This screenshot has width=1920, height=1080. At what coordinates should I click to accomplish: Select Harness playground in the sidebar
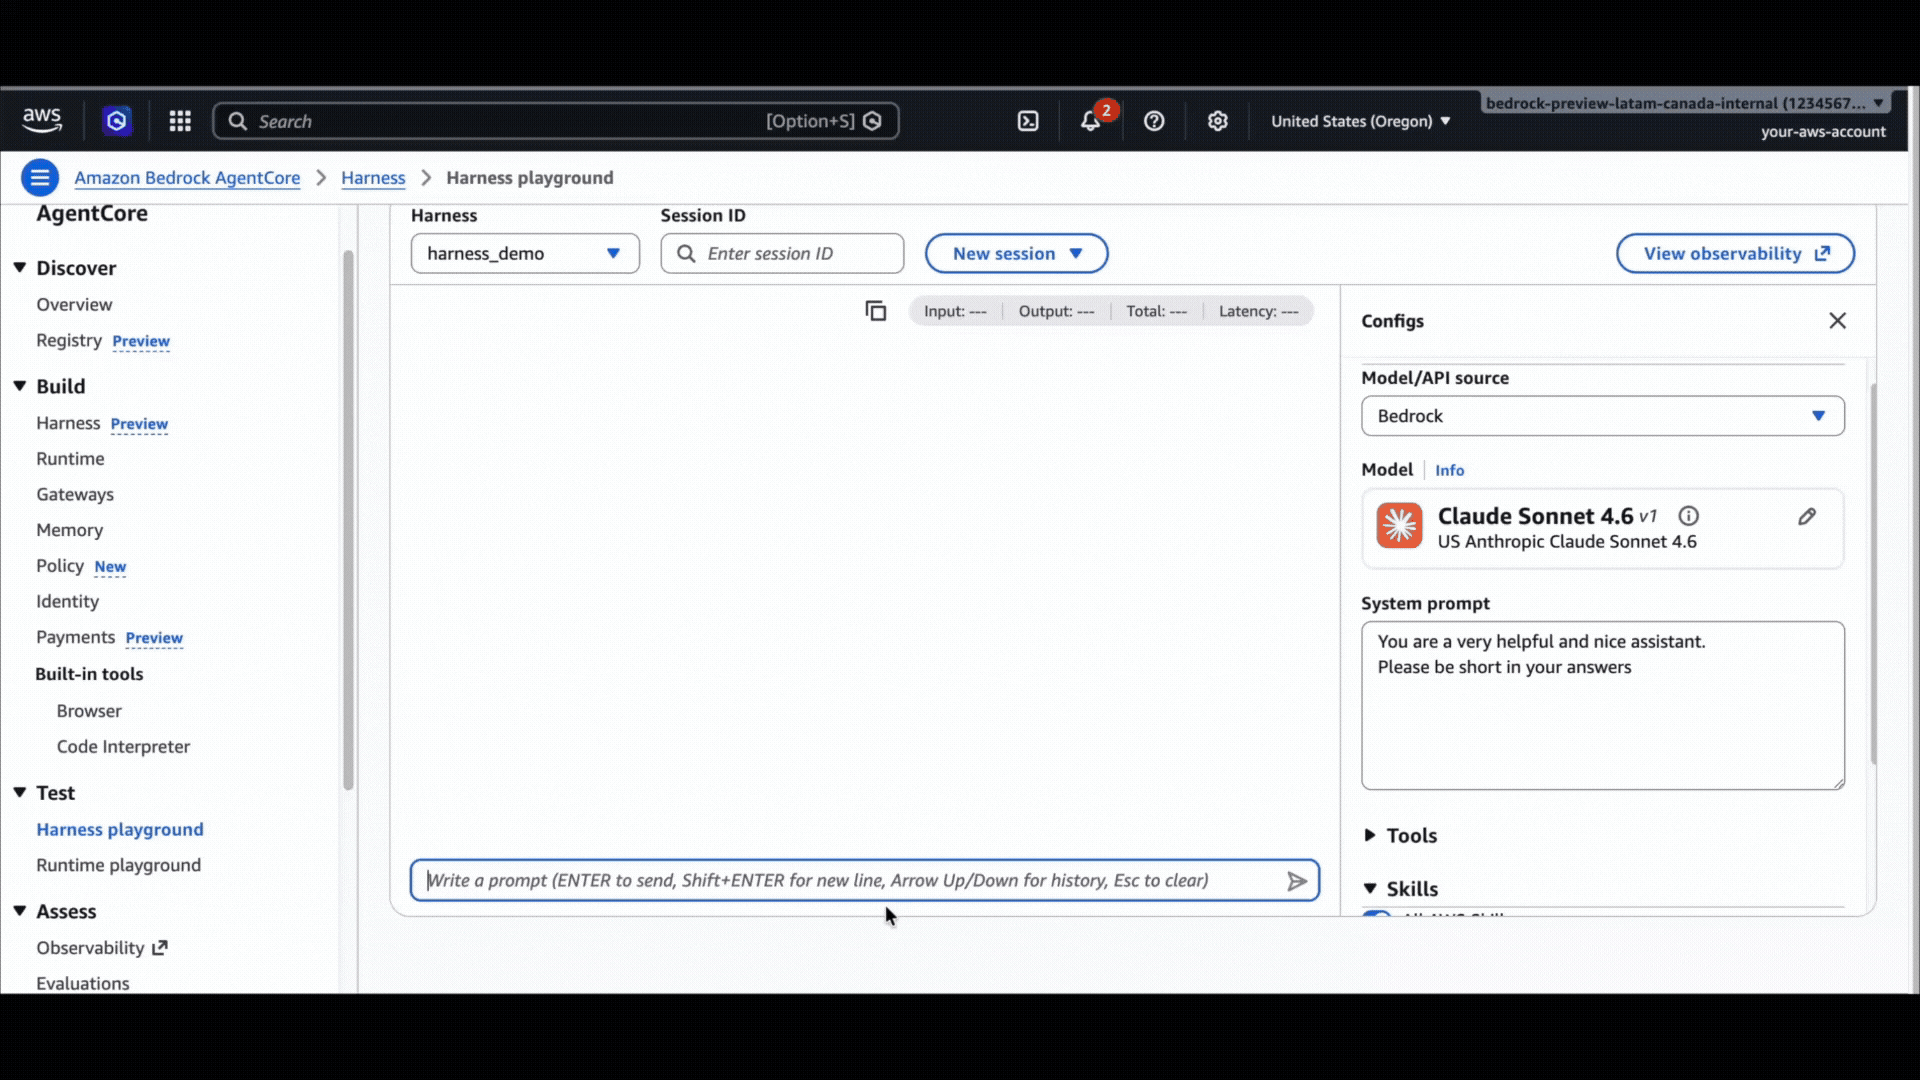(120, 830)
